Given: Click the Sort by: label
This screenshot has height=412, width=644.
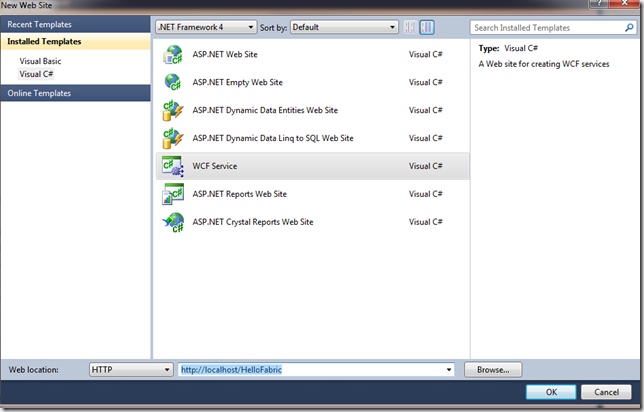Looking at the screenshot, I should coord(273,28).
